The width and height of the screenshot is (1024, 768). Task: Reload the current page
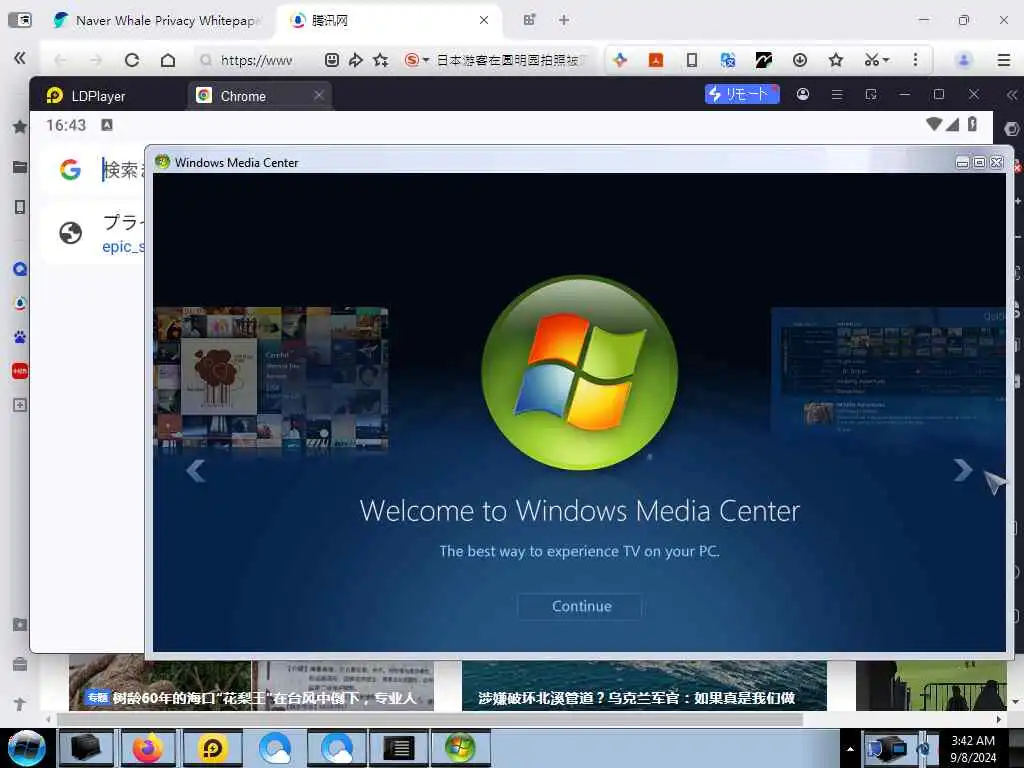(x=132, y=60)
